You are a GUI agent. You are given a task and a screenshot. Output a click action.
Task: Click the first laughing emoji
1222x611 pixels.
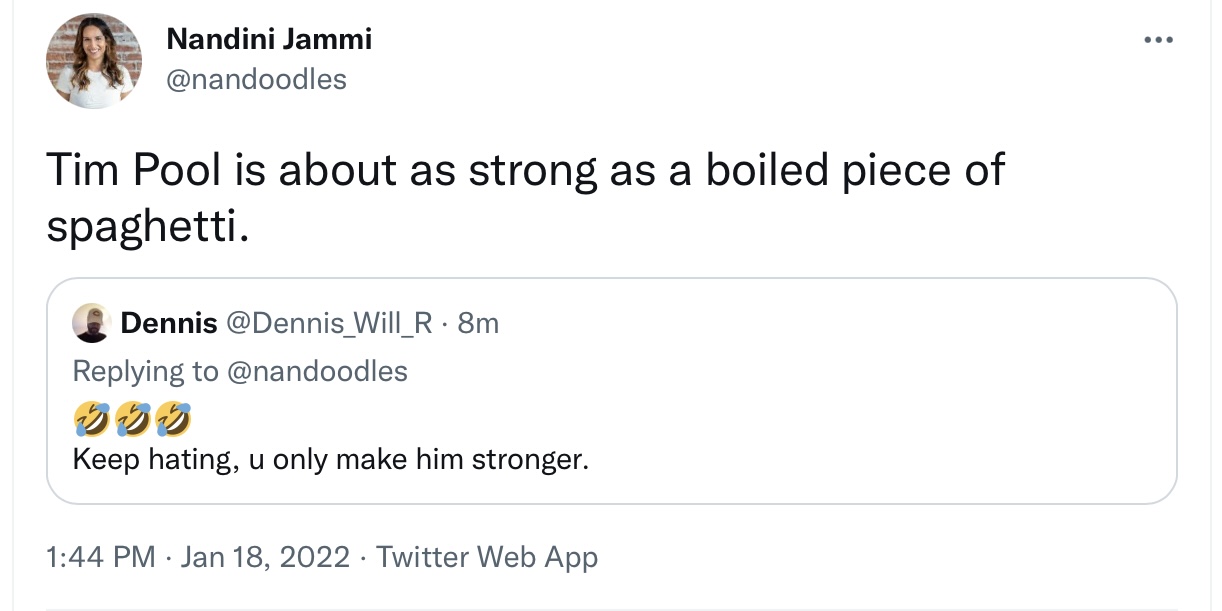click(92, 421)
